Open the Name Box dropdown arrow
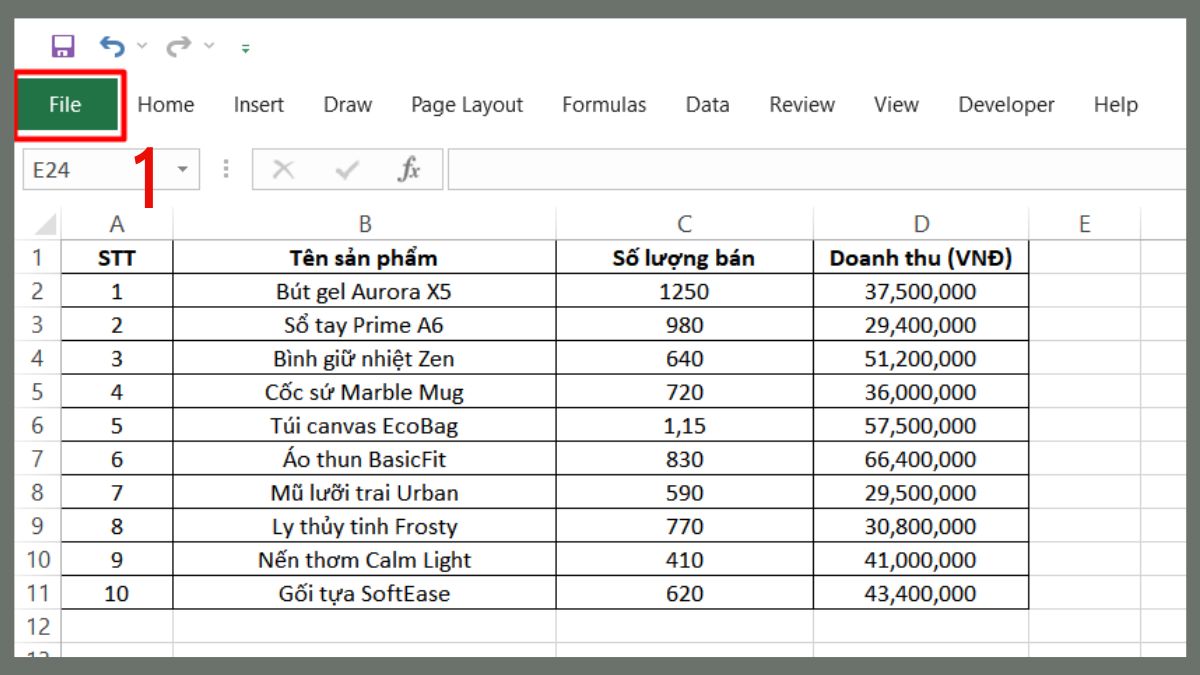Image resolution: width=1200 pixels, height=675 pixels. point(182,170)
